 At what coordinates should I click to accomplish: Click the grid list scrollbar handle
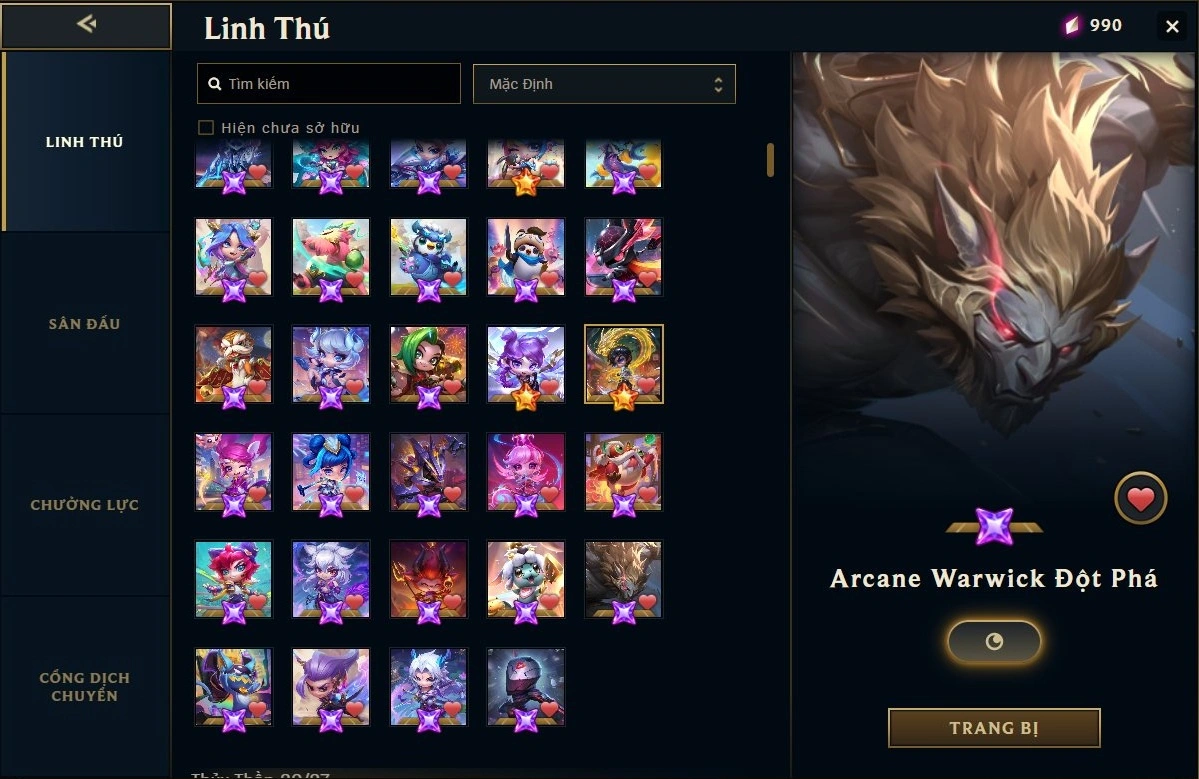[770, 160]
